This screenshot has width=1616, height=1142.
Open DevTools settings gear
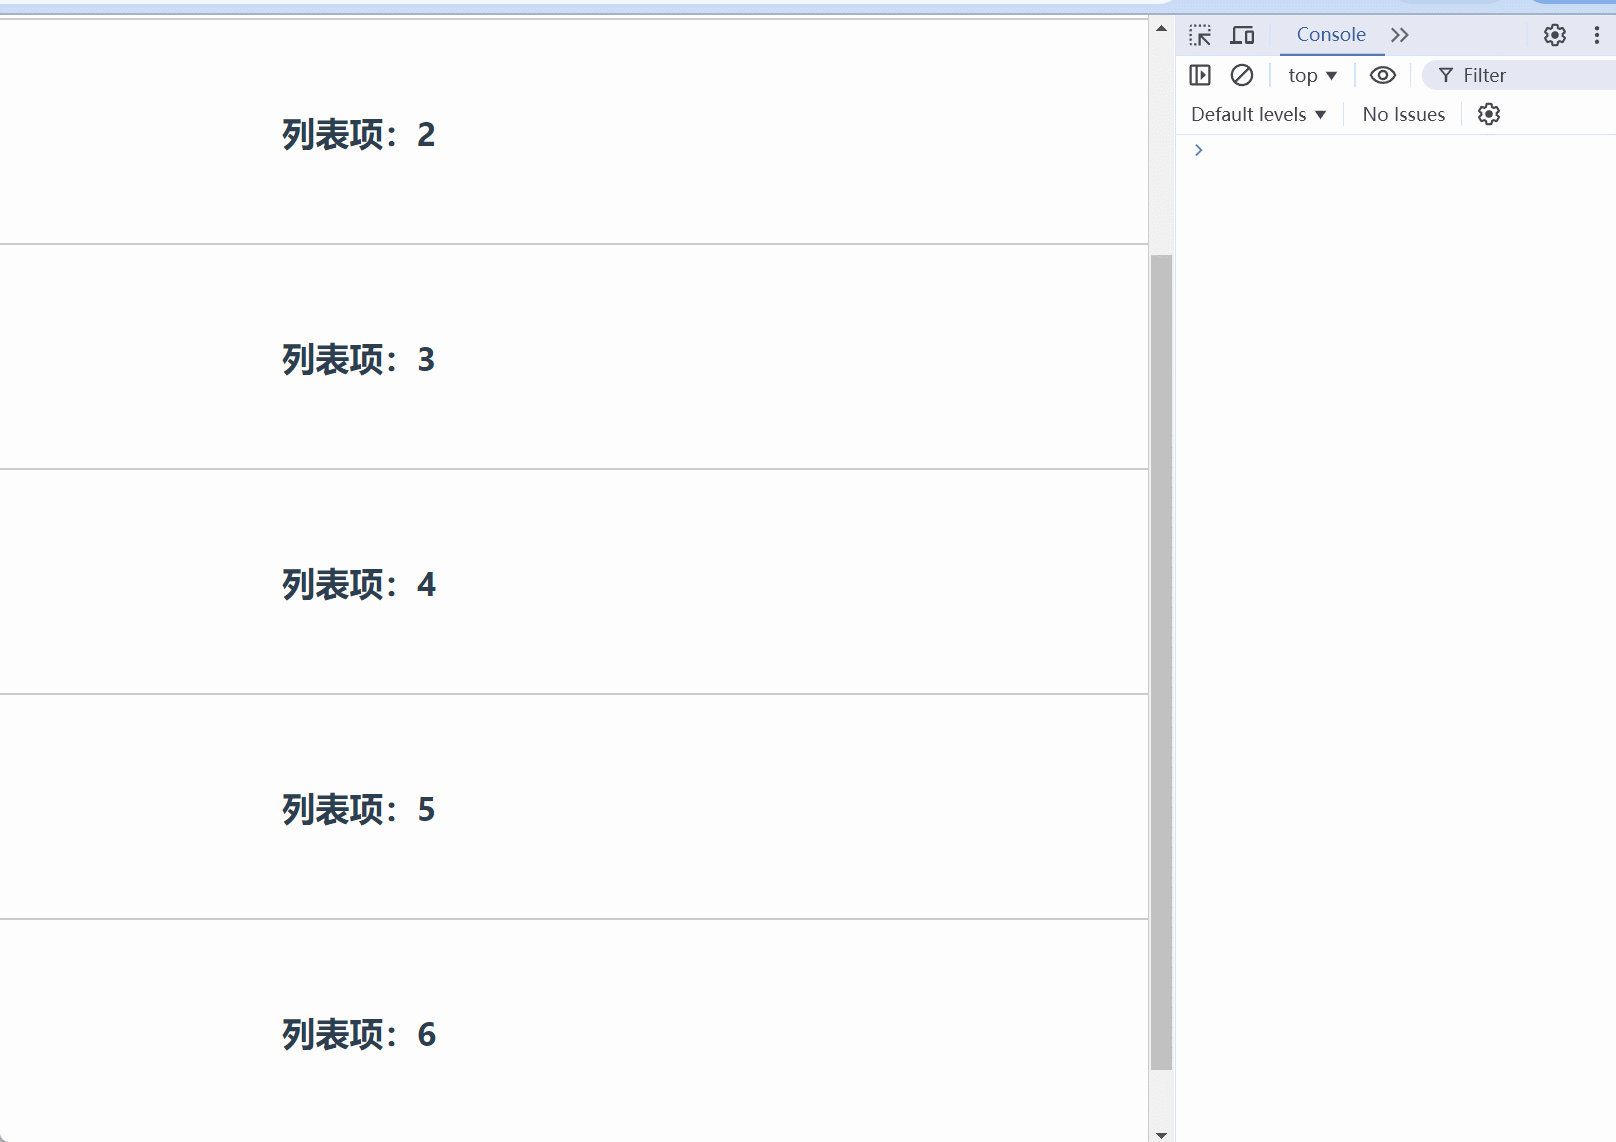[x=1555, y=35]
